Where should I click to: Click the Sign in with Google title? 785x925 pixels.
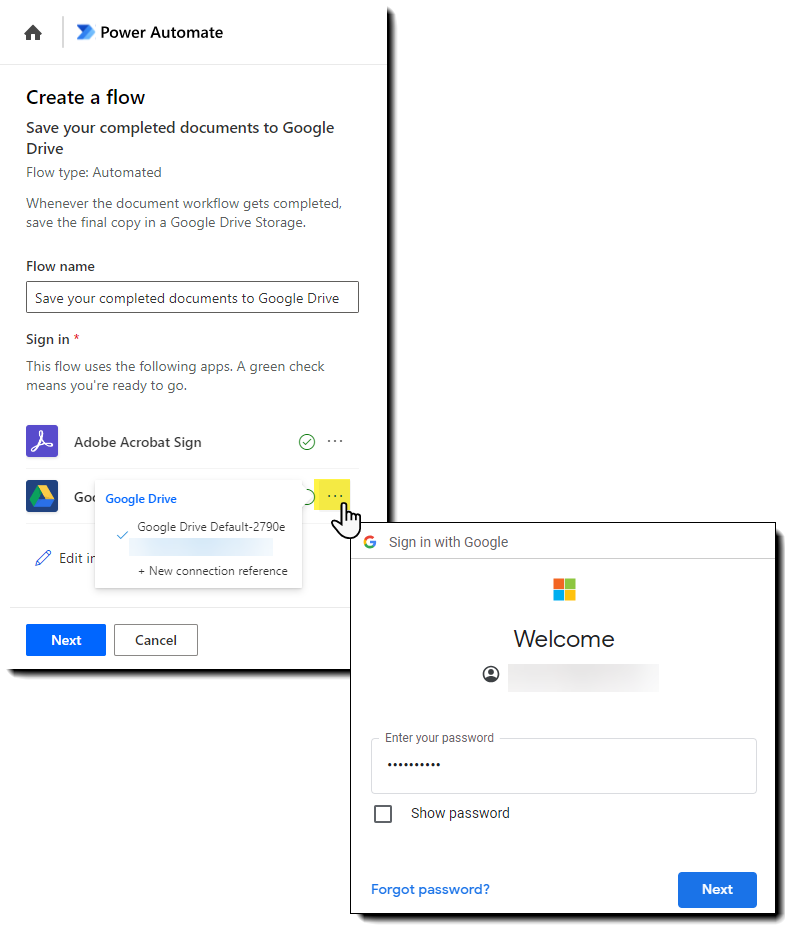(448, 542)
